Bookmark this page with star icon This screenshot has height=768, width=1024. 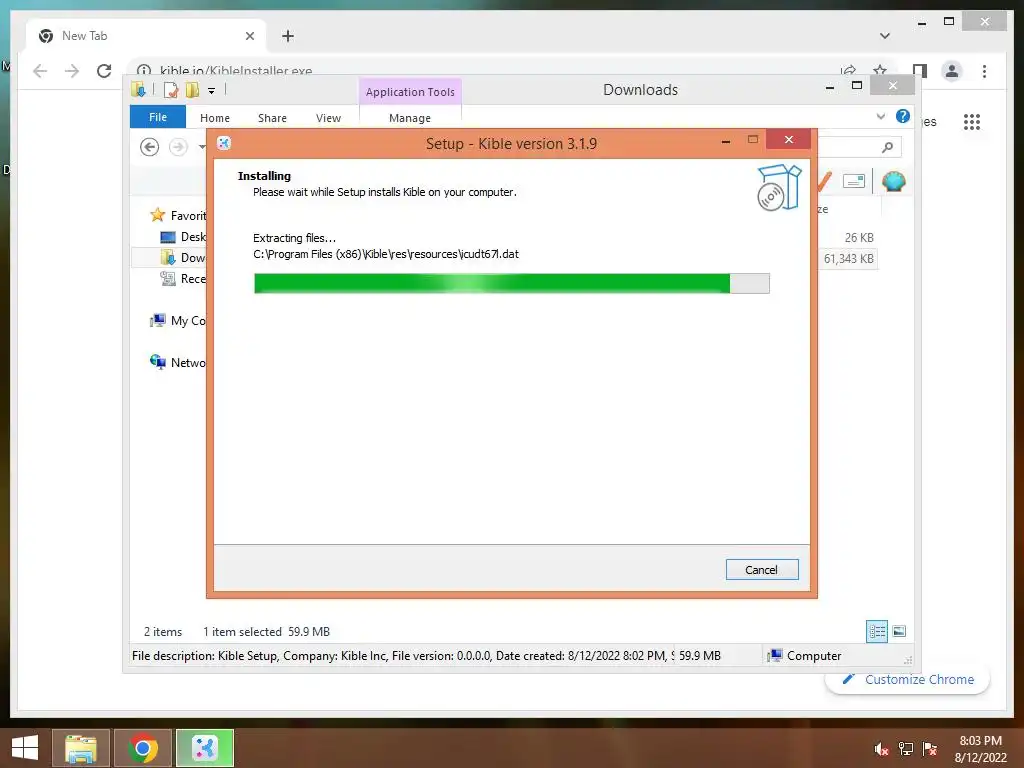[880, 70]
